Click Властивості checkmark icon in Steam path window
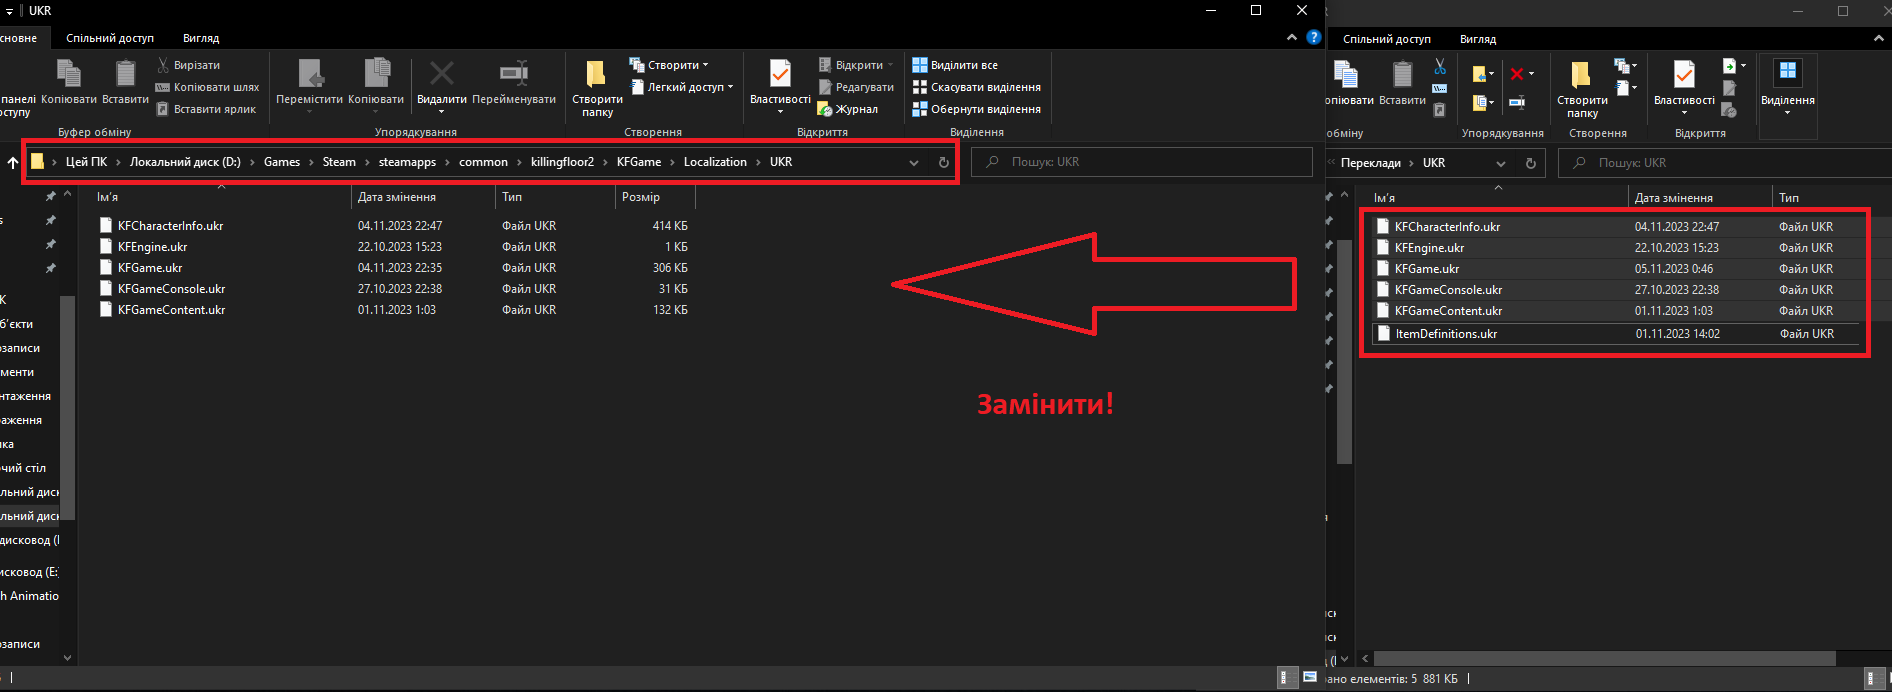Viewport: 1892px width, 692px height. [x=780, y=74]
